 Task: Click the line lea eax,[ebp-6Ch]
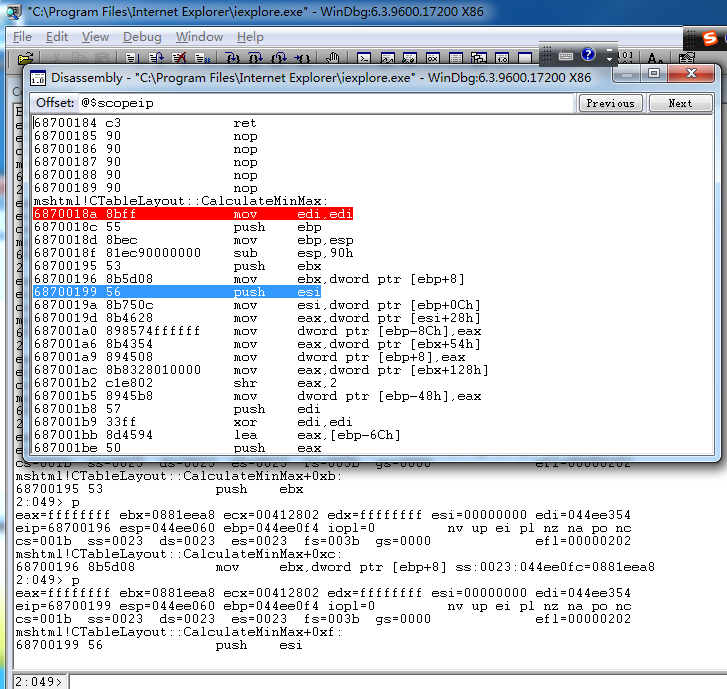click(x=217, y=434)
